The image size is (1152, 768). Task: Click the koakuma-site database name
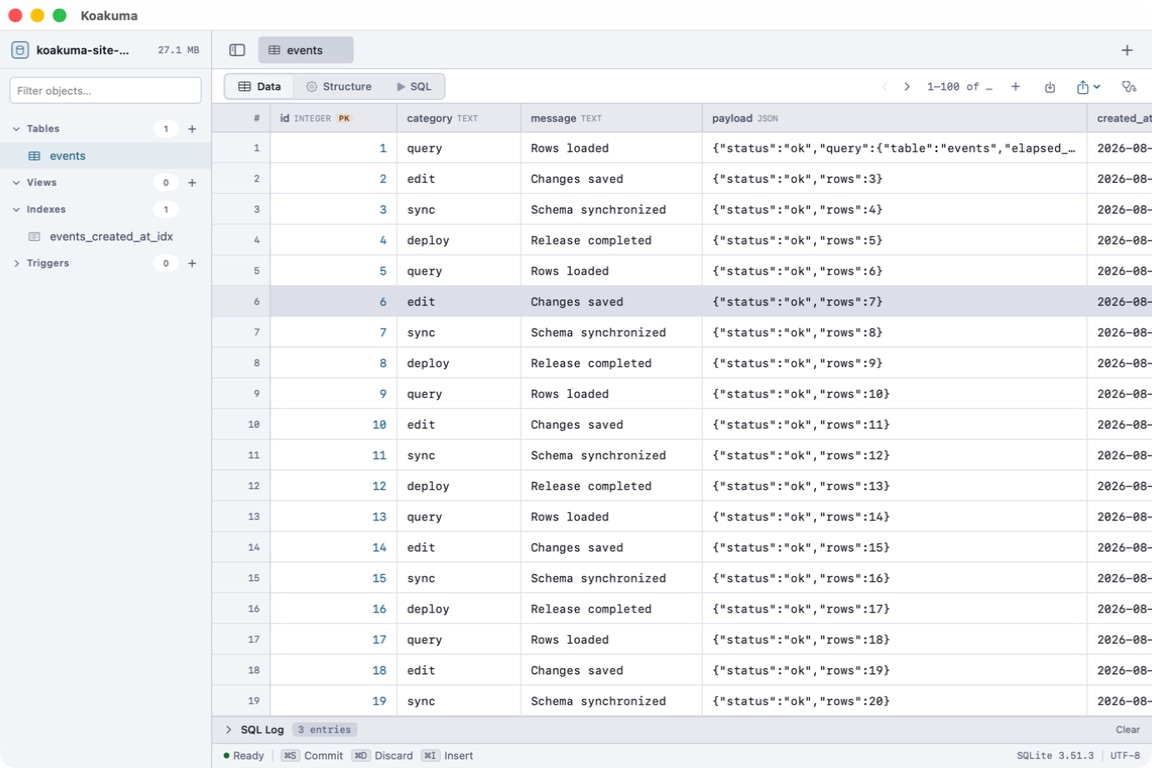(x=82, y=50)
